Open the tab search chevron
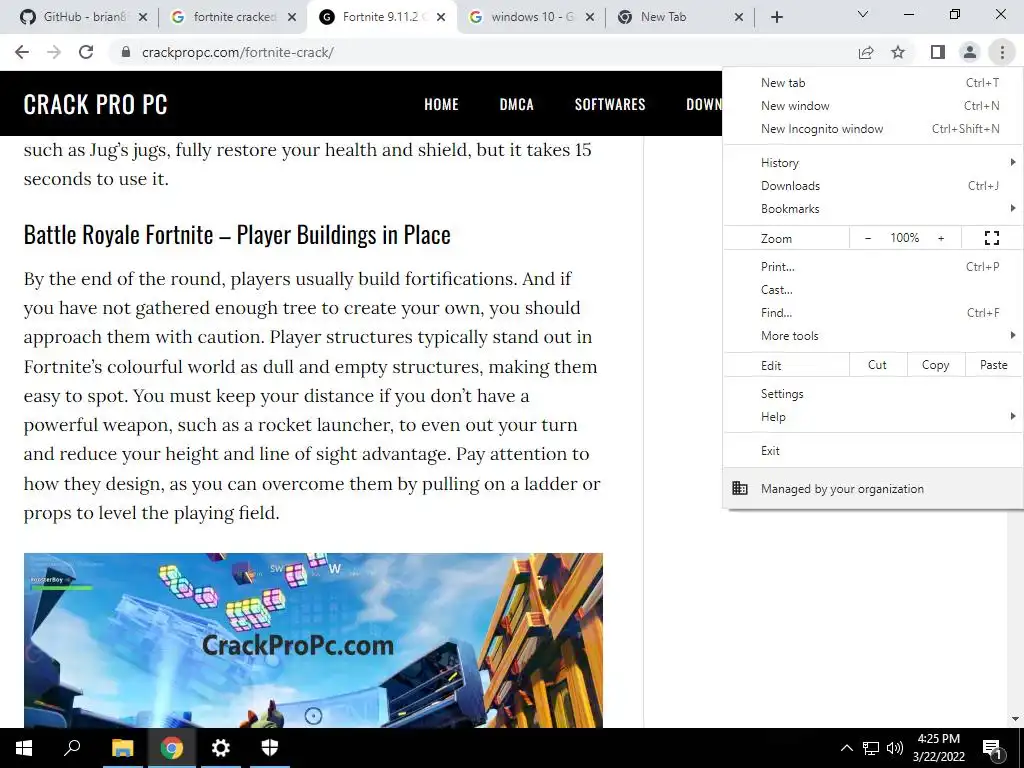 (x=863, y=14)
